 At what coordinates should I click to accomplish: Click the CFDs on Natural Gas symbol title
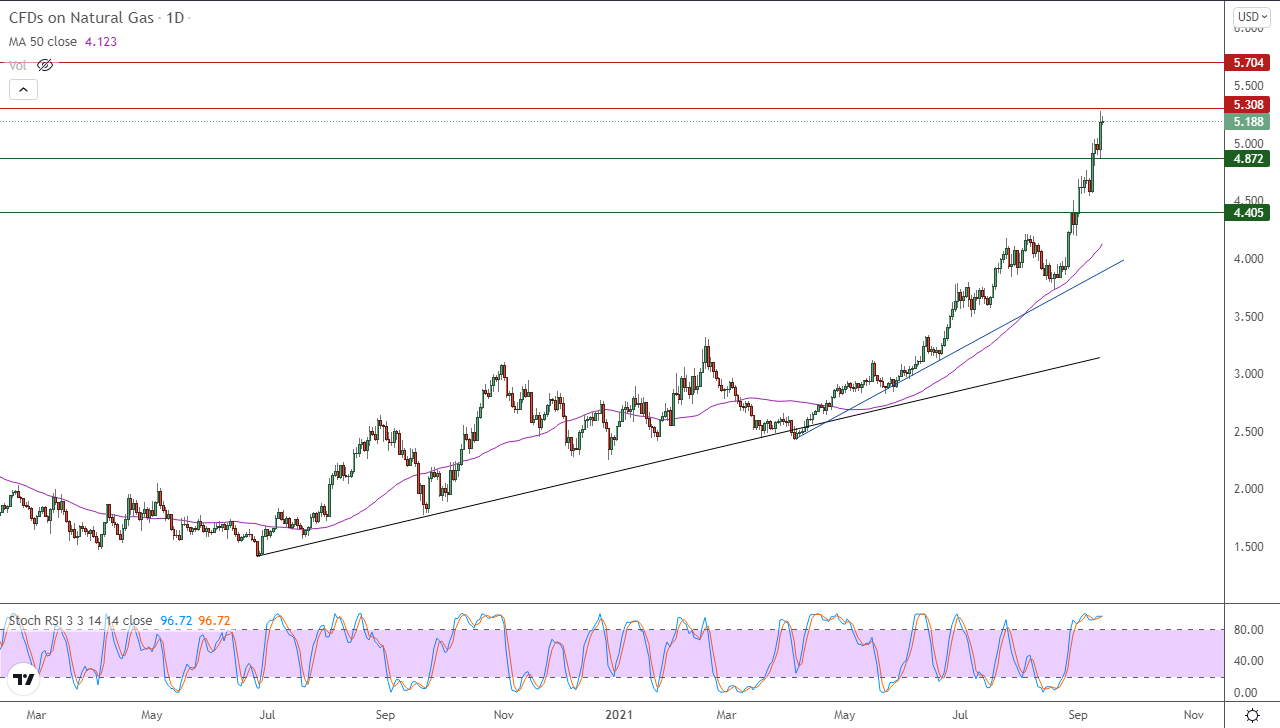pyautogui.click(x=83, y=18)
